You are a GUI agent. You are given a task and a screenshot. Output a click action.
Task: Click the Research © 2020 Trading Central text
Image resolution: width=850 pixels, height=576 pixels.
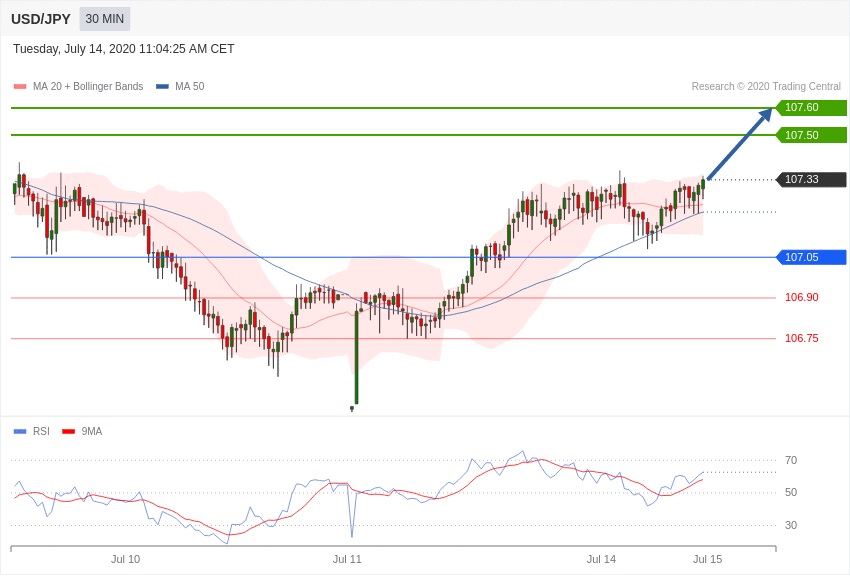click(x=766, y=87)
